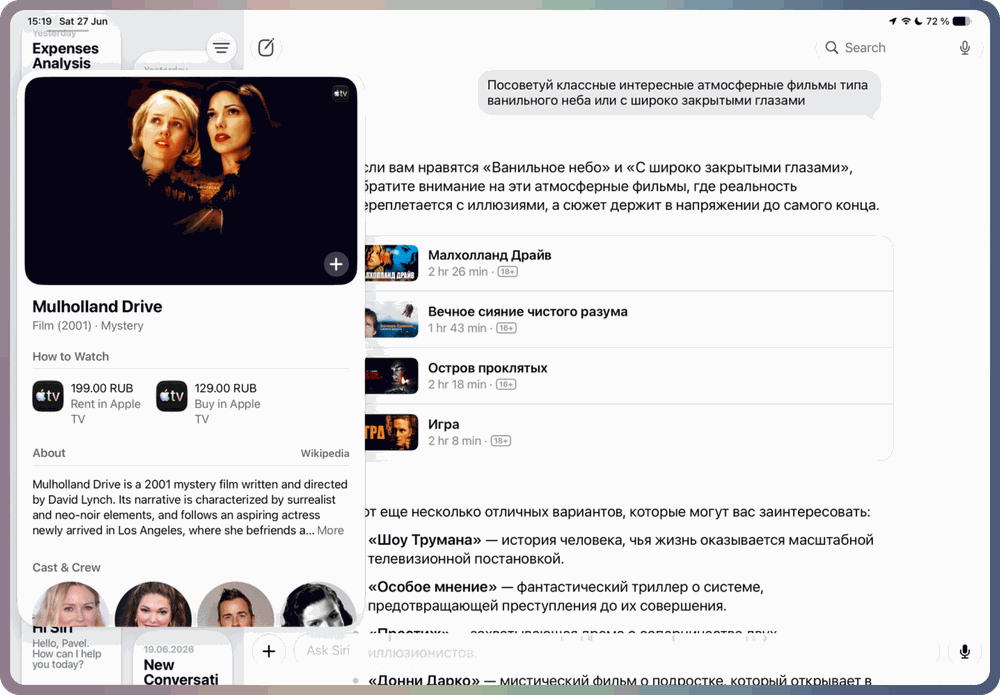1000x695 pixels.
Task: Select the third cast member photo
Action: [236, 604]
